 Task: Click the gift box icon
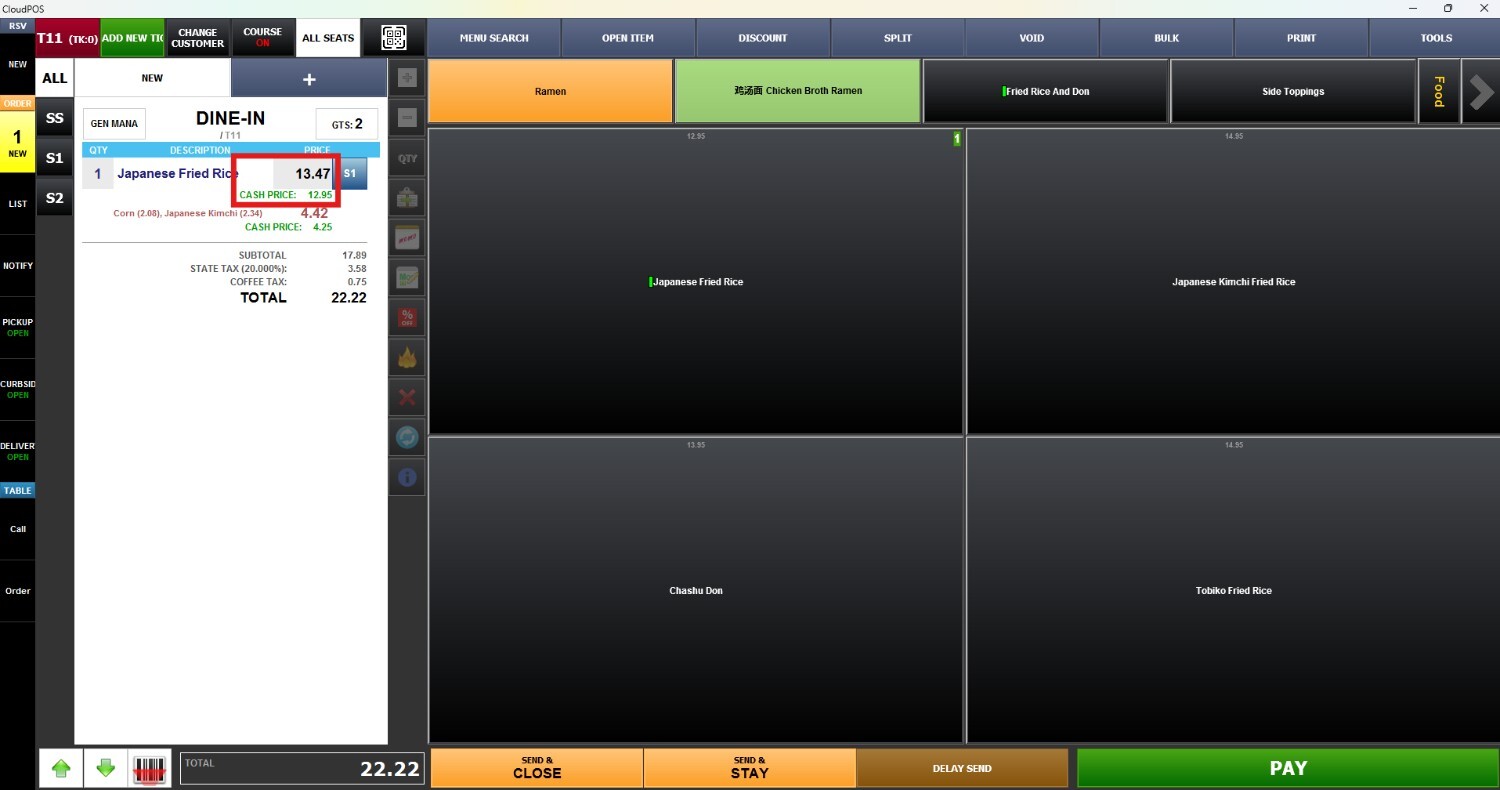(407, 198)
